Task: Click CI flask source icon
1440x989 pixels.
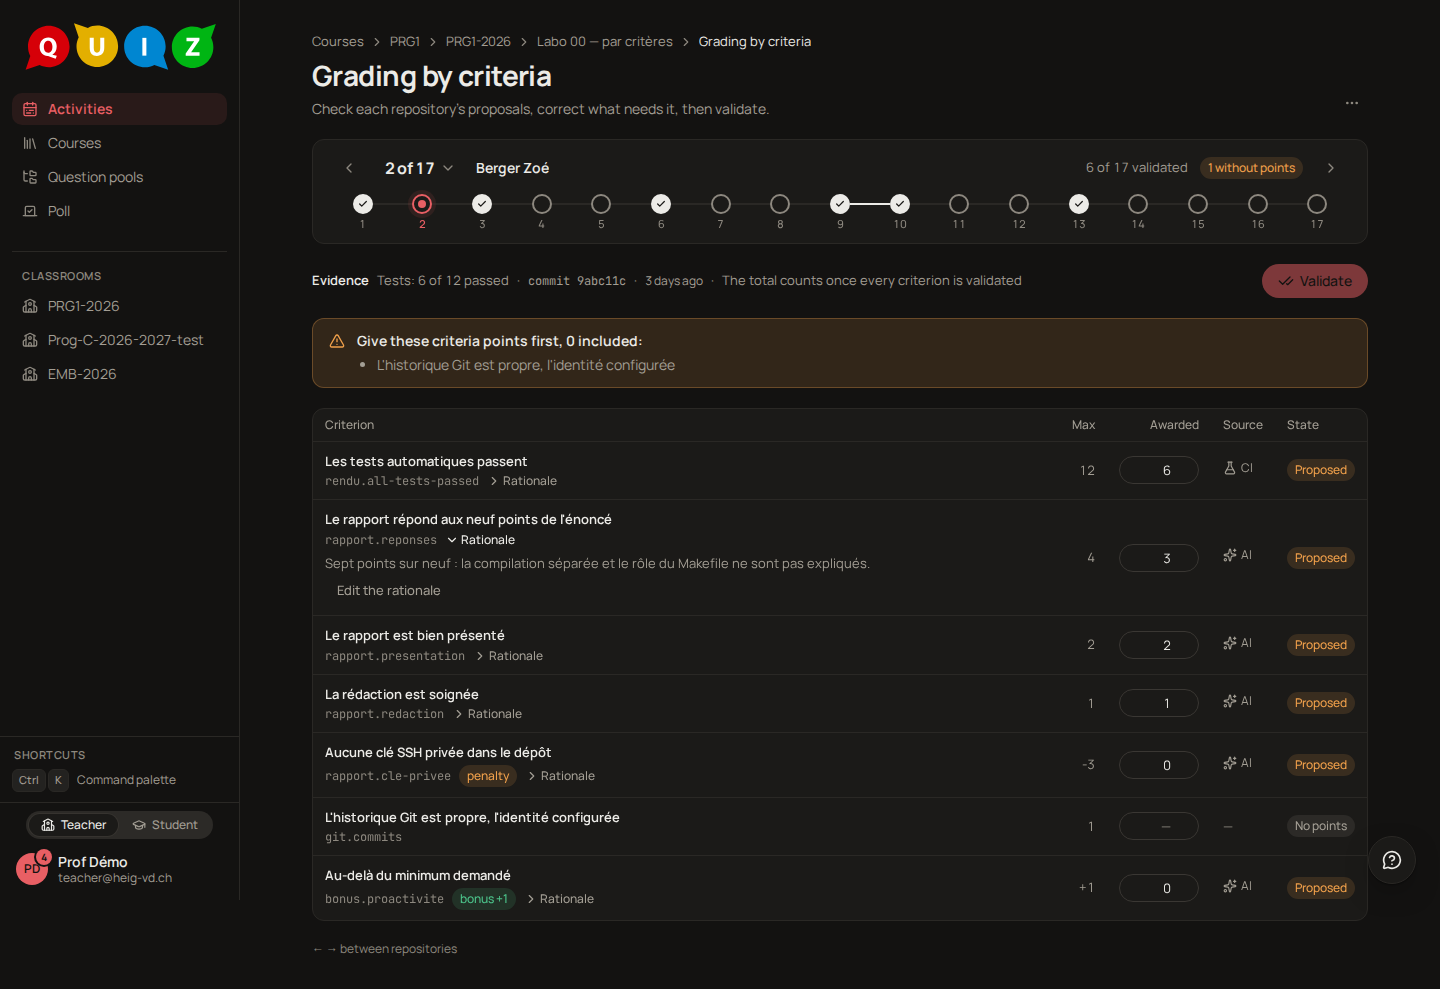Action: click(1230, 468)
